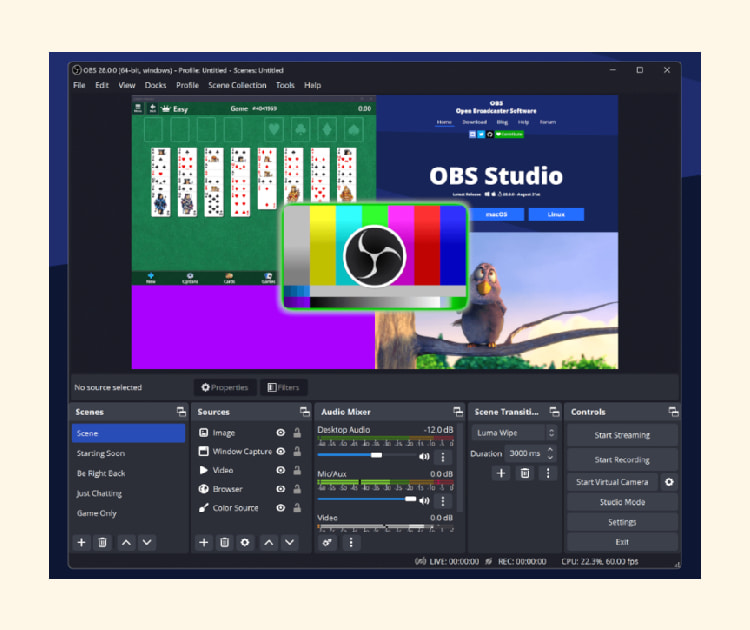Pop out the Controls dock
Screen dimensions: 750x630
point(673,411)
